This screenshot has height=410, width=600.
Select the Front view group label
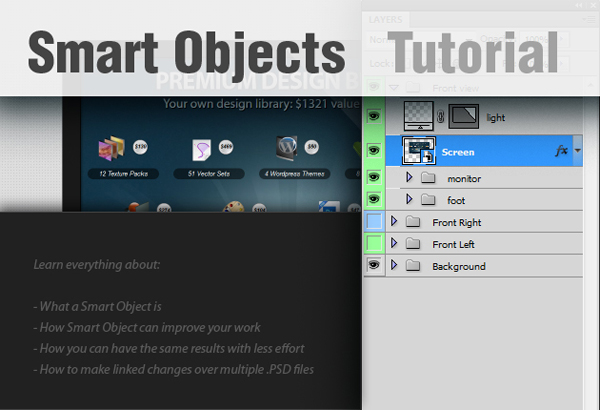[x=455, y=88]
